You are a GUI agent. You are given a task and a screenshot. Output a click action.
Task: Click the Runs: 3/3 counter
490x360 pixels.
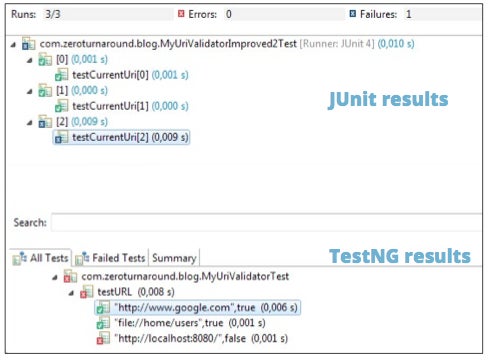click(36, 14)
